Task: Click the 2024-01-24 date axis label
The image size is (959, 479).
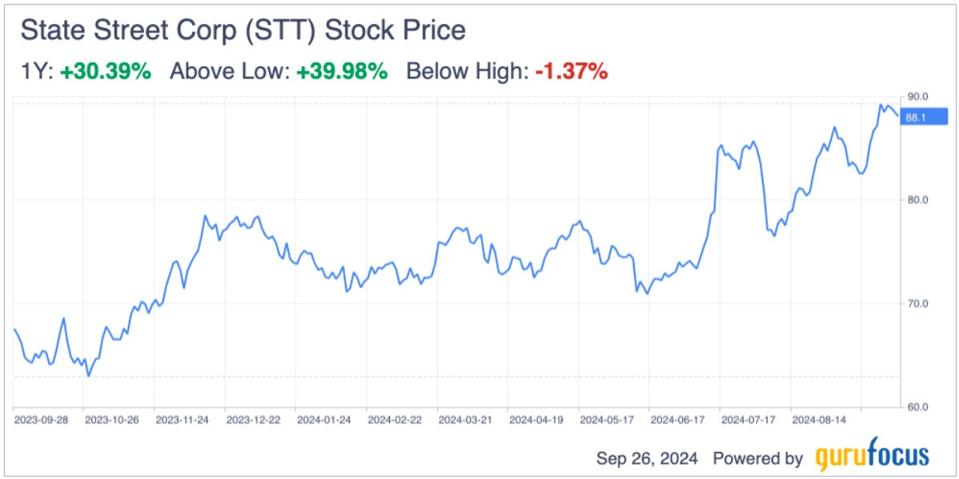Action: click(x=325, y=419)
